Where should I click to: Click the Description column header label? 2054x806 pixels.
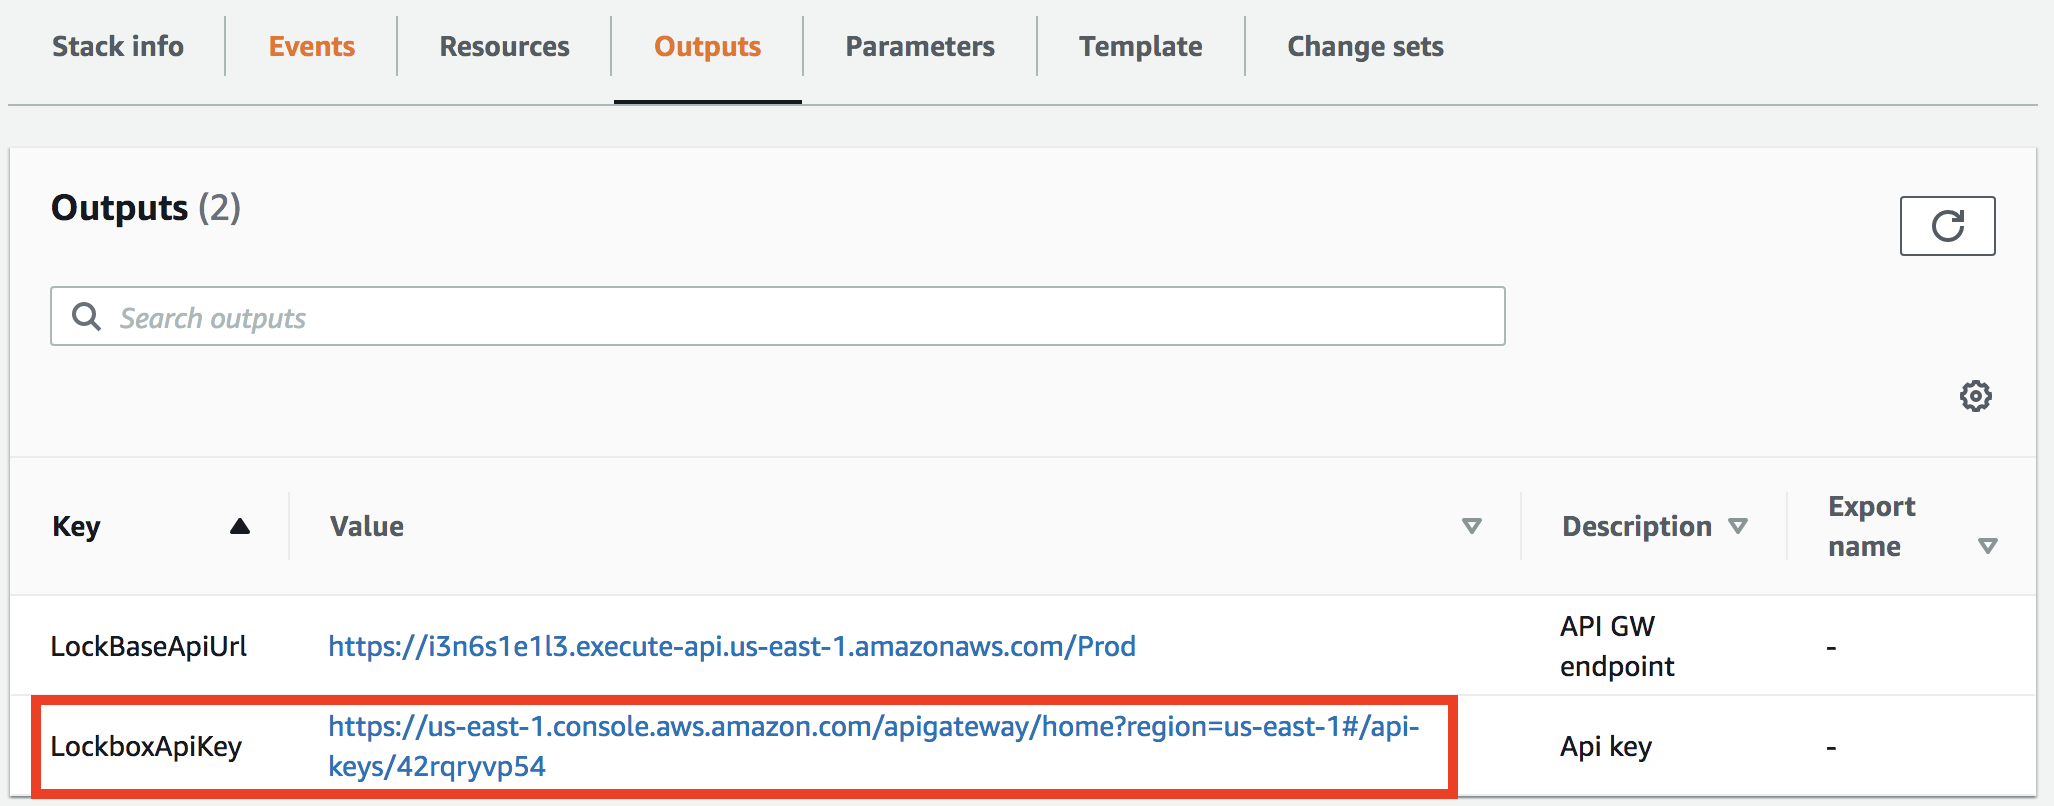(1636, 526)
